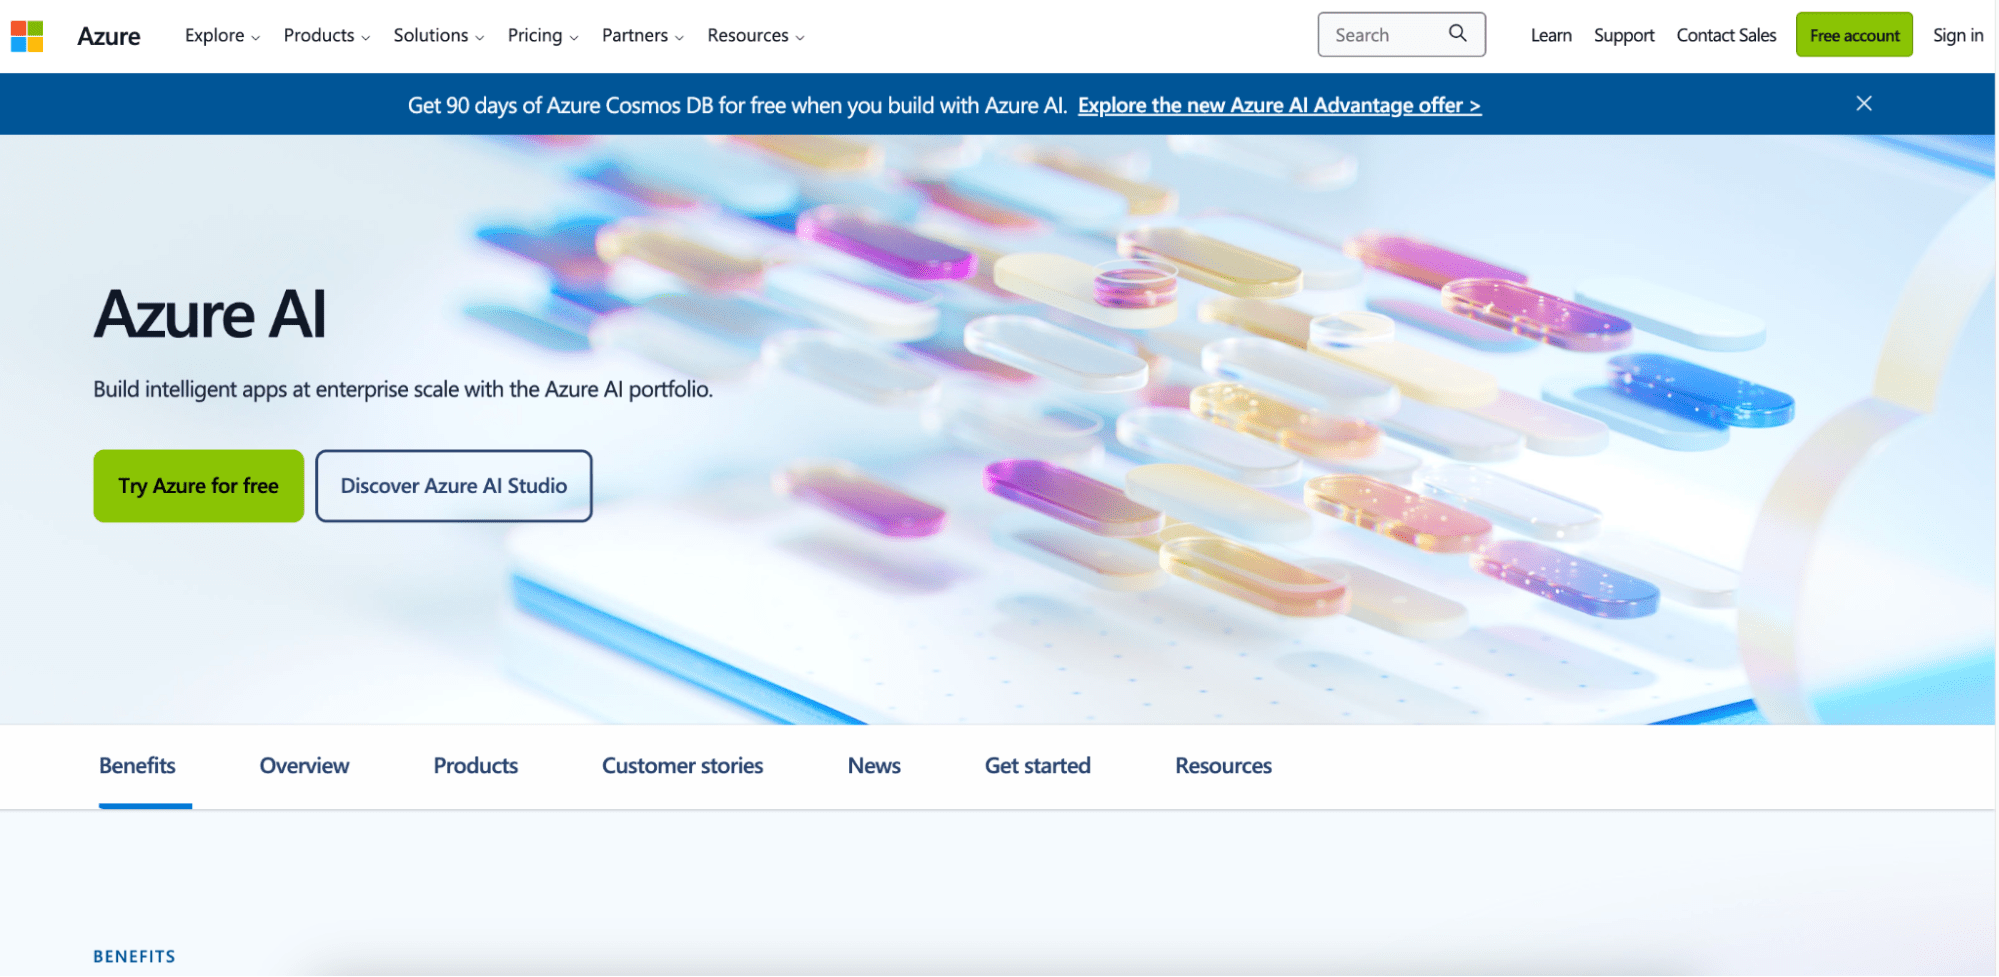1999x977 pixels.
Task: Open the Resources tab below hero
Action: [x=1223, y=766]
